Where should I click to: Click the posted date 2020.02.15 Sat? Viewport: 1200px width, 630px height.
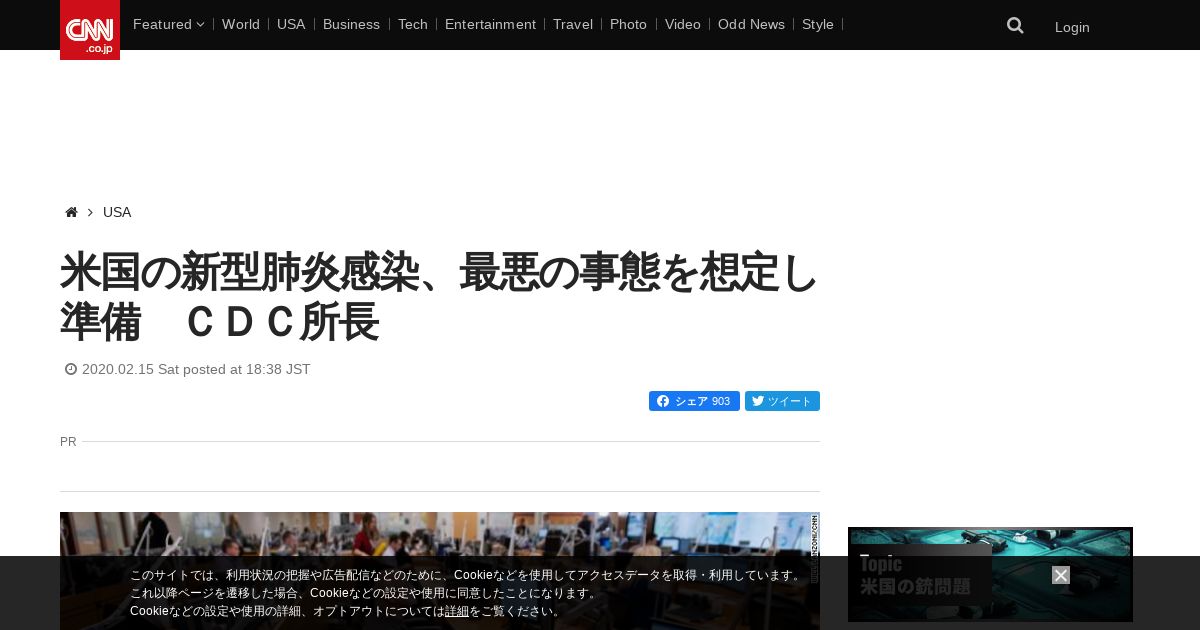point(196,369)
